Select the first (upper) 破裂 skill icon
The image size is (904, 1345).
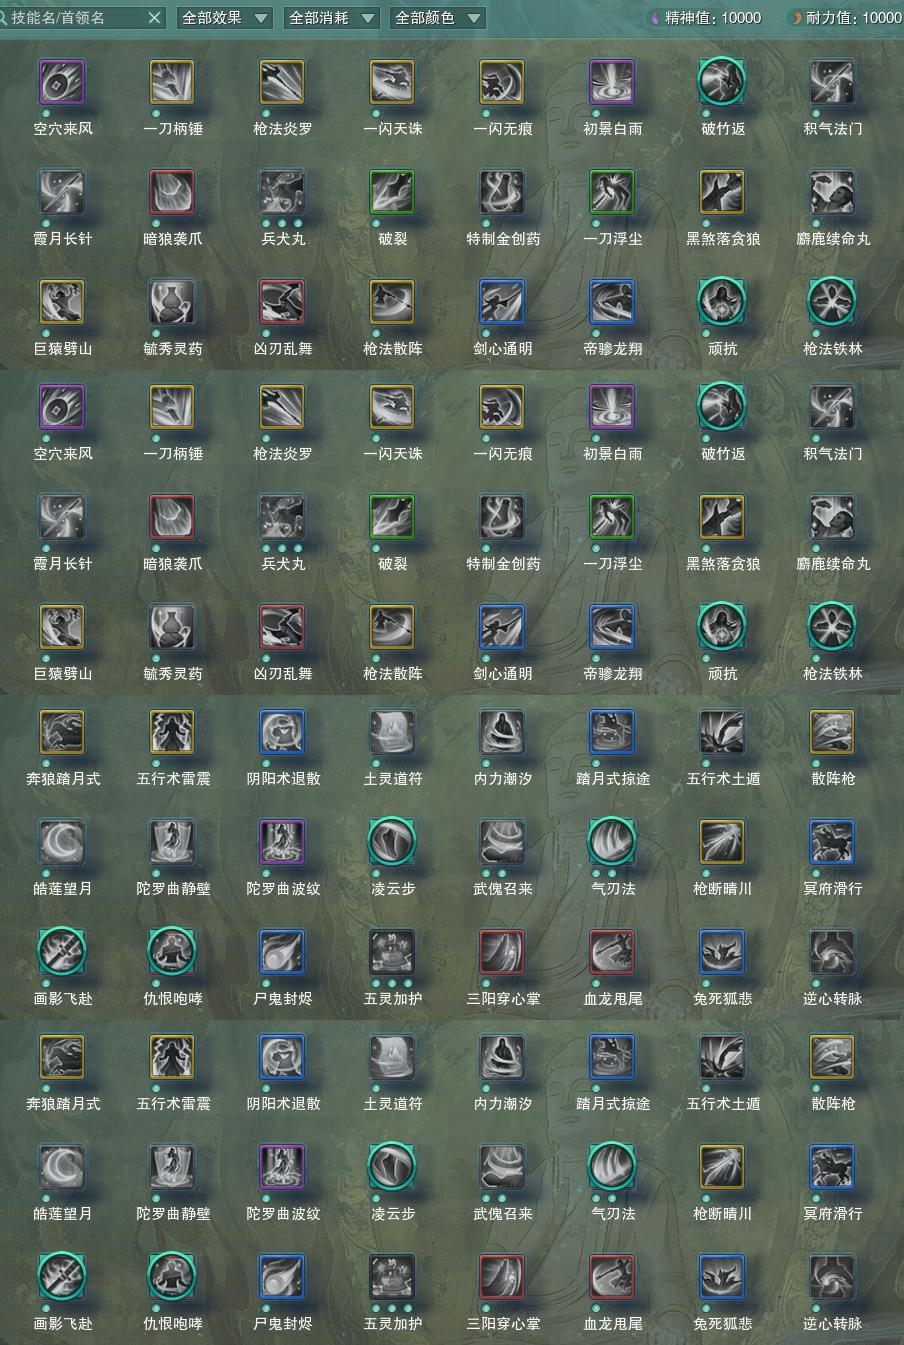tap(392, 192)
